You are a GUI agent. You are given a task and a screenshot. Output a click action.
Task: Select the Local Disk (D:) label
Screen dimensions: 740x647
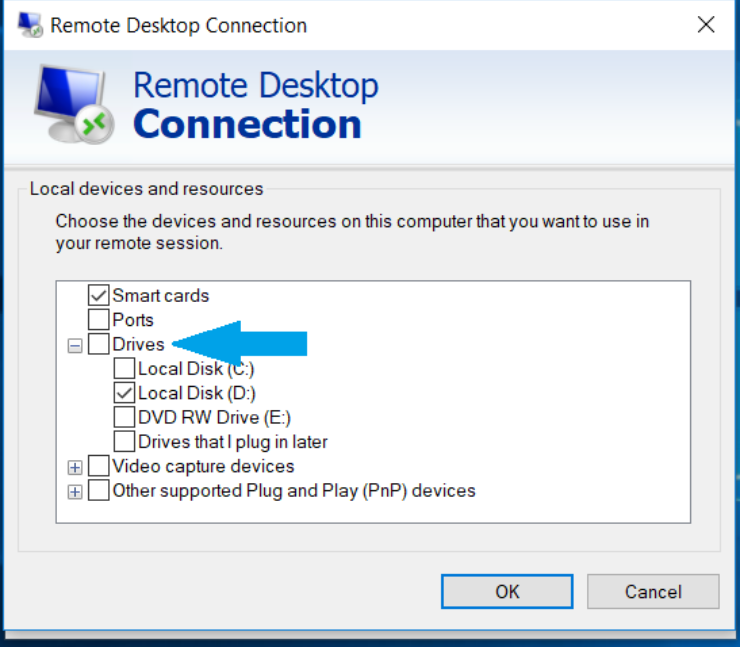pyautogui.click(x=197, y=393)
